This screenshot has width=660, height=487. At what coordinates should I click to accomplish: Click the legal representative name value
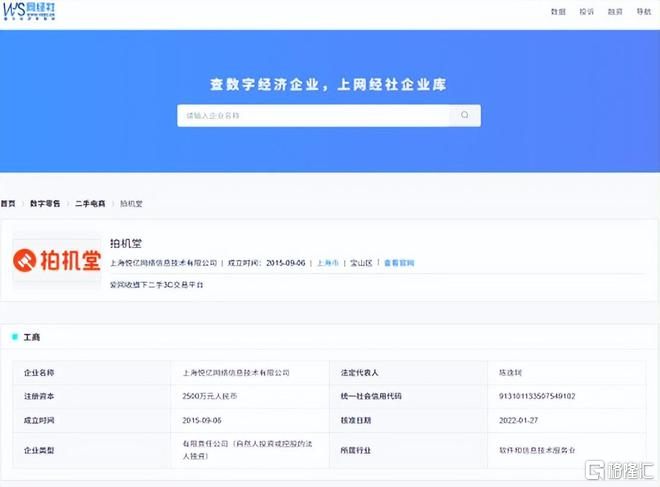tap(510, 373)
